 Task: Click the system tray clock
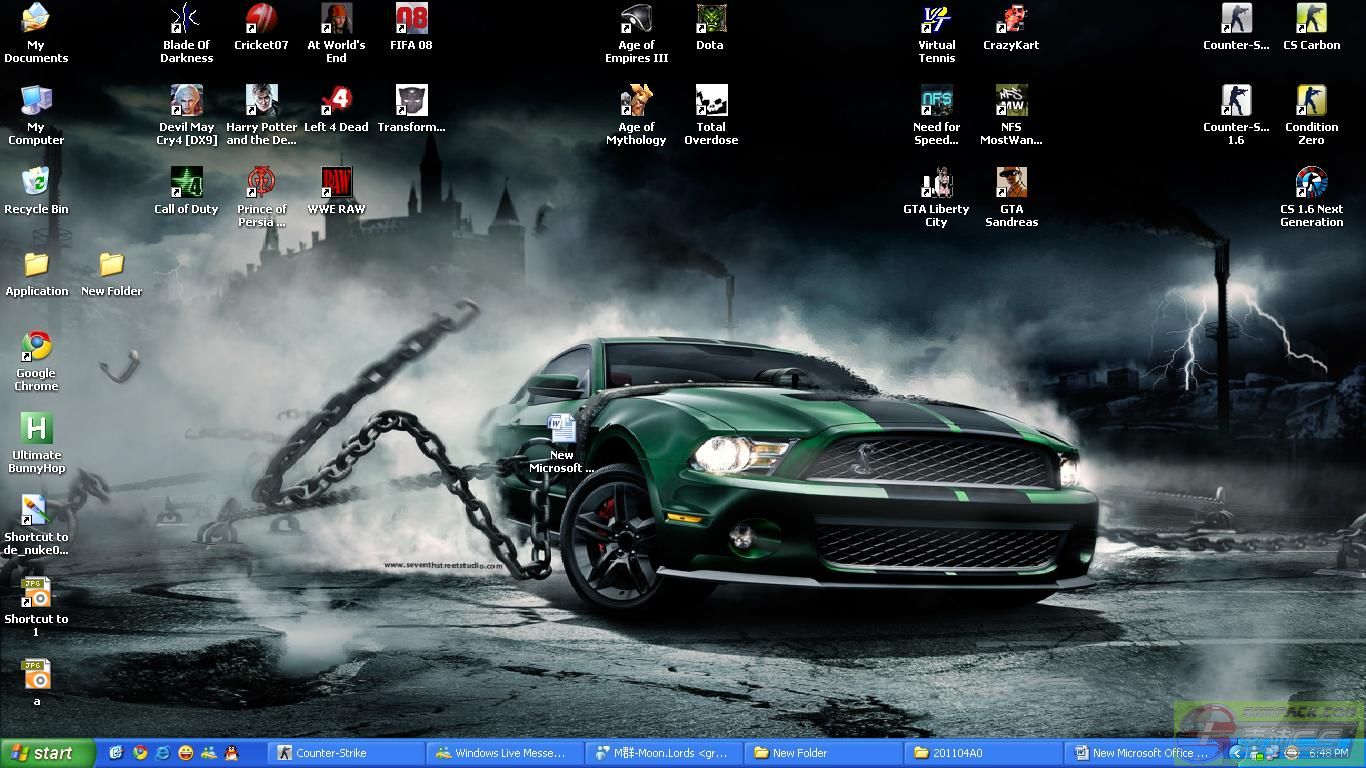point(1328,753)
